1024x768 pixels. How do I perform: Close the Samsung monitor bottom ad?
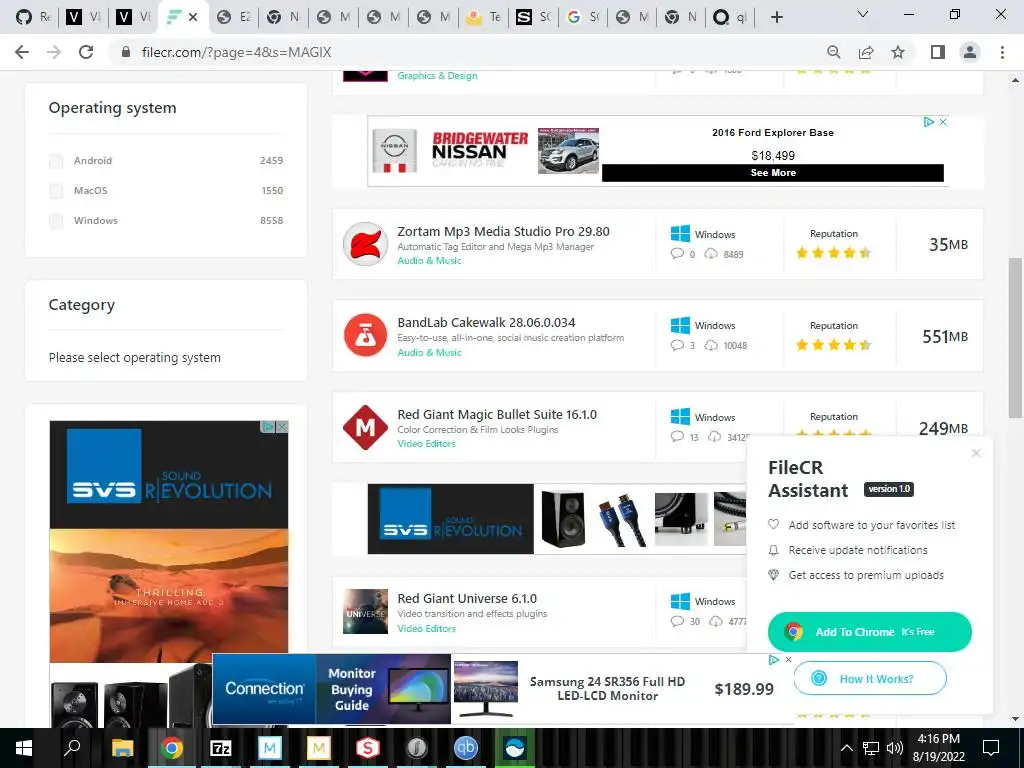coord(788,660)
